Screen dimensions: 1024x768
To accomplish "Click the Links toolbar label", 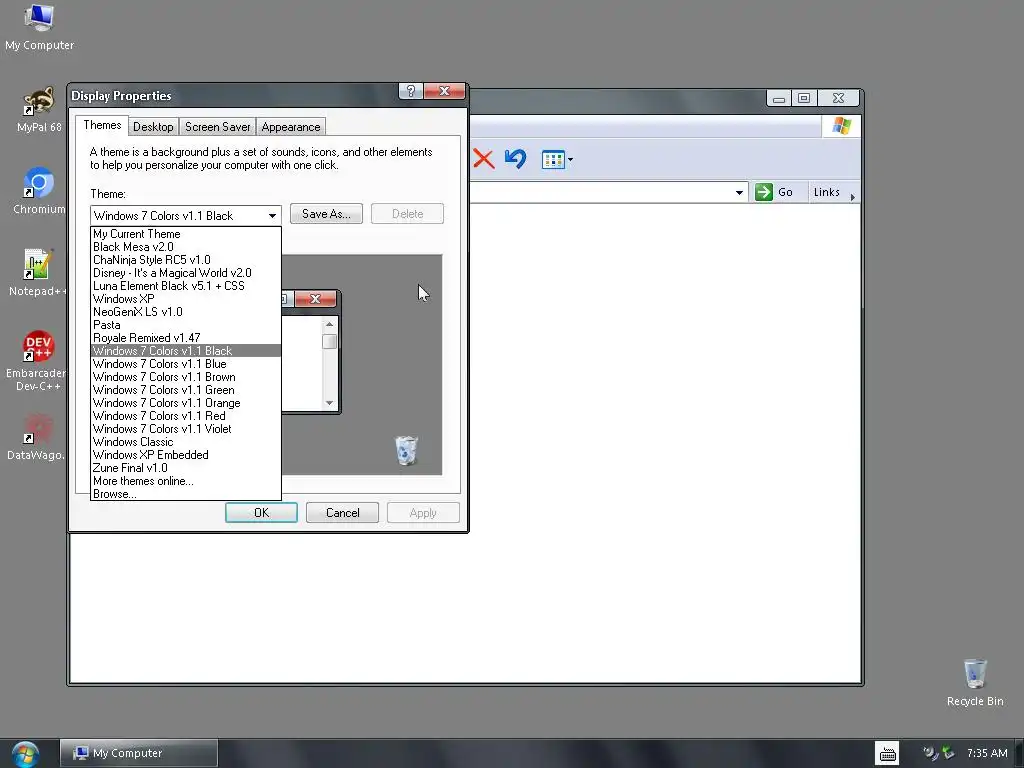I will point(826,192).
